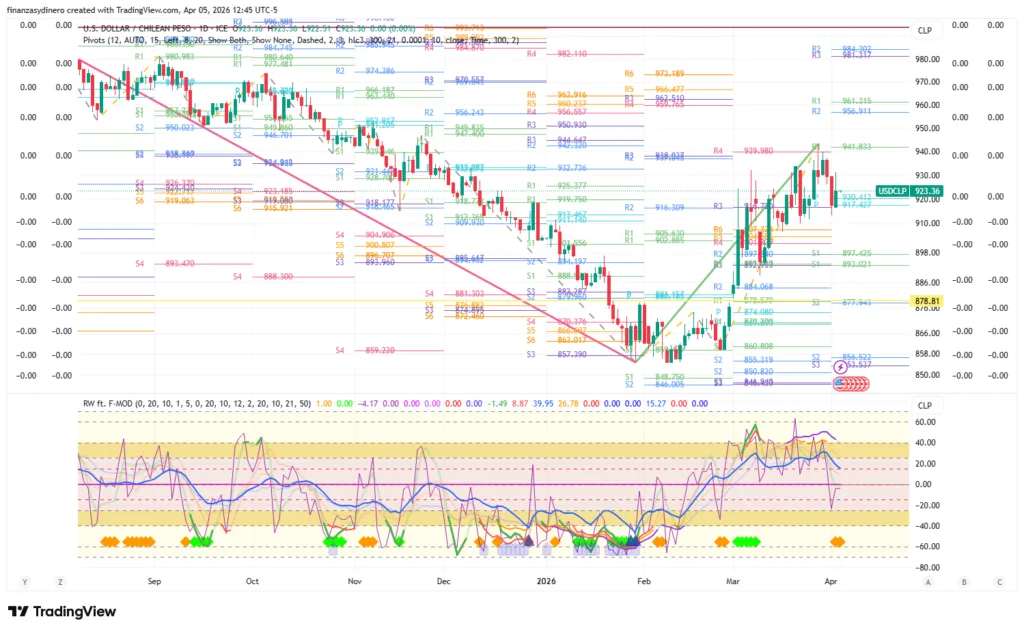Click the green diamond markers near March
Image resolution: width=1024 pixels, height=632 pixels.
[745, 541]
